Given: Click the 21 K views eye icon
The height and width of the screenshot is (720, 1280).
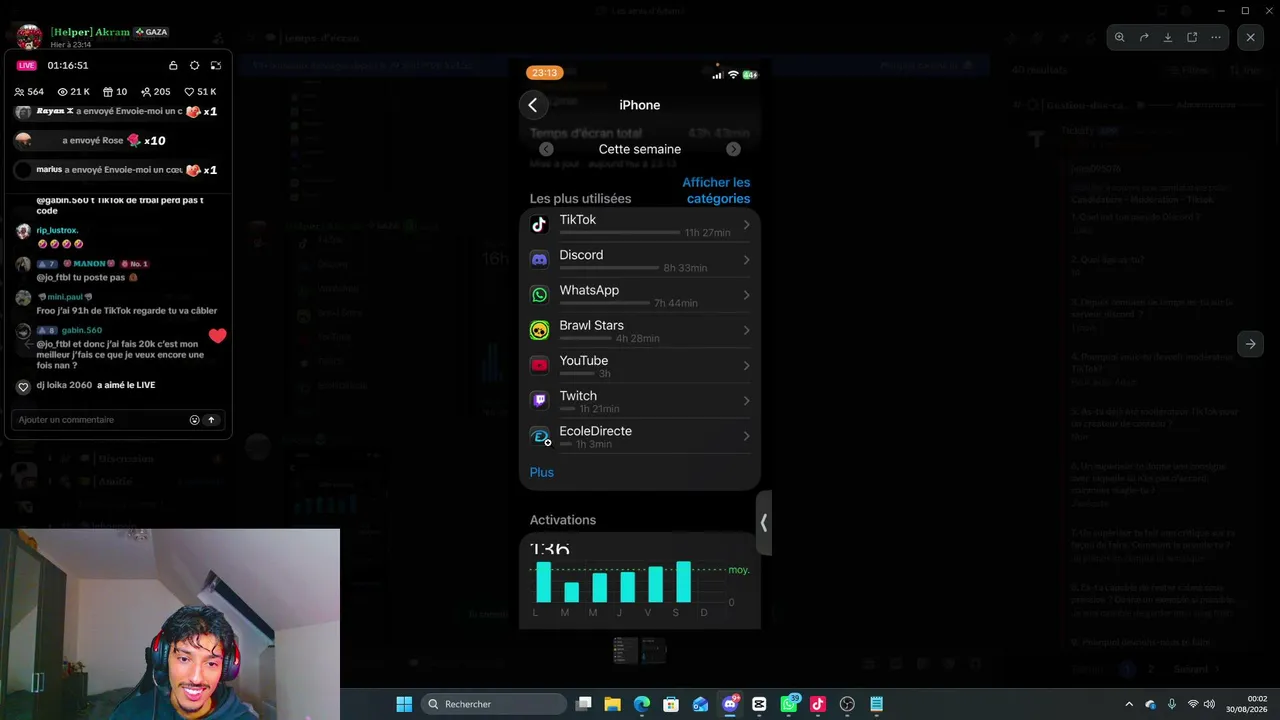Looking at the screenshot, I should (63, 92).
